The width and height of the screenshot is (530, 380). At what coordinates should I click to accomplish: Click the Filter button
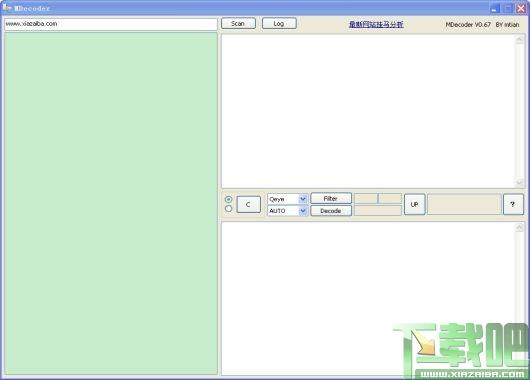coord(331,198)
